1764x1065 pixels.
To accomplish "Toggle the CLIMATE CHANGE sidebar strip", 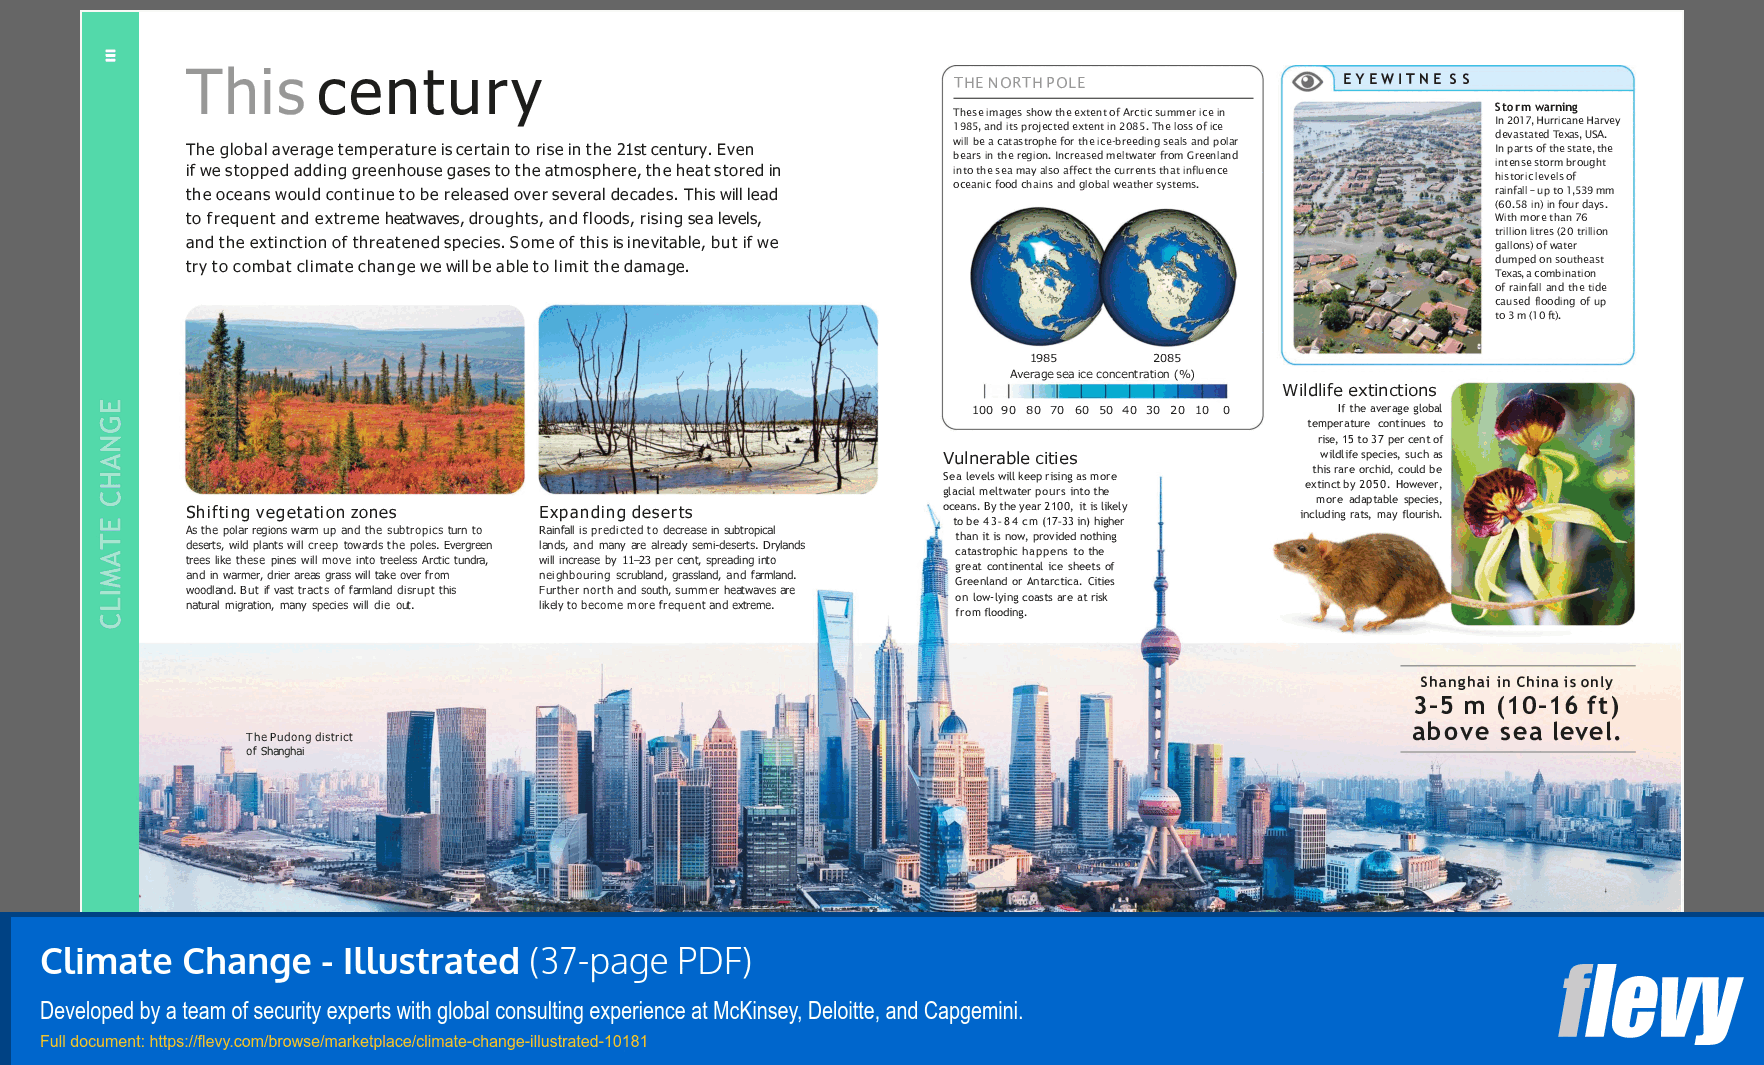I will 110,510.
